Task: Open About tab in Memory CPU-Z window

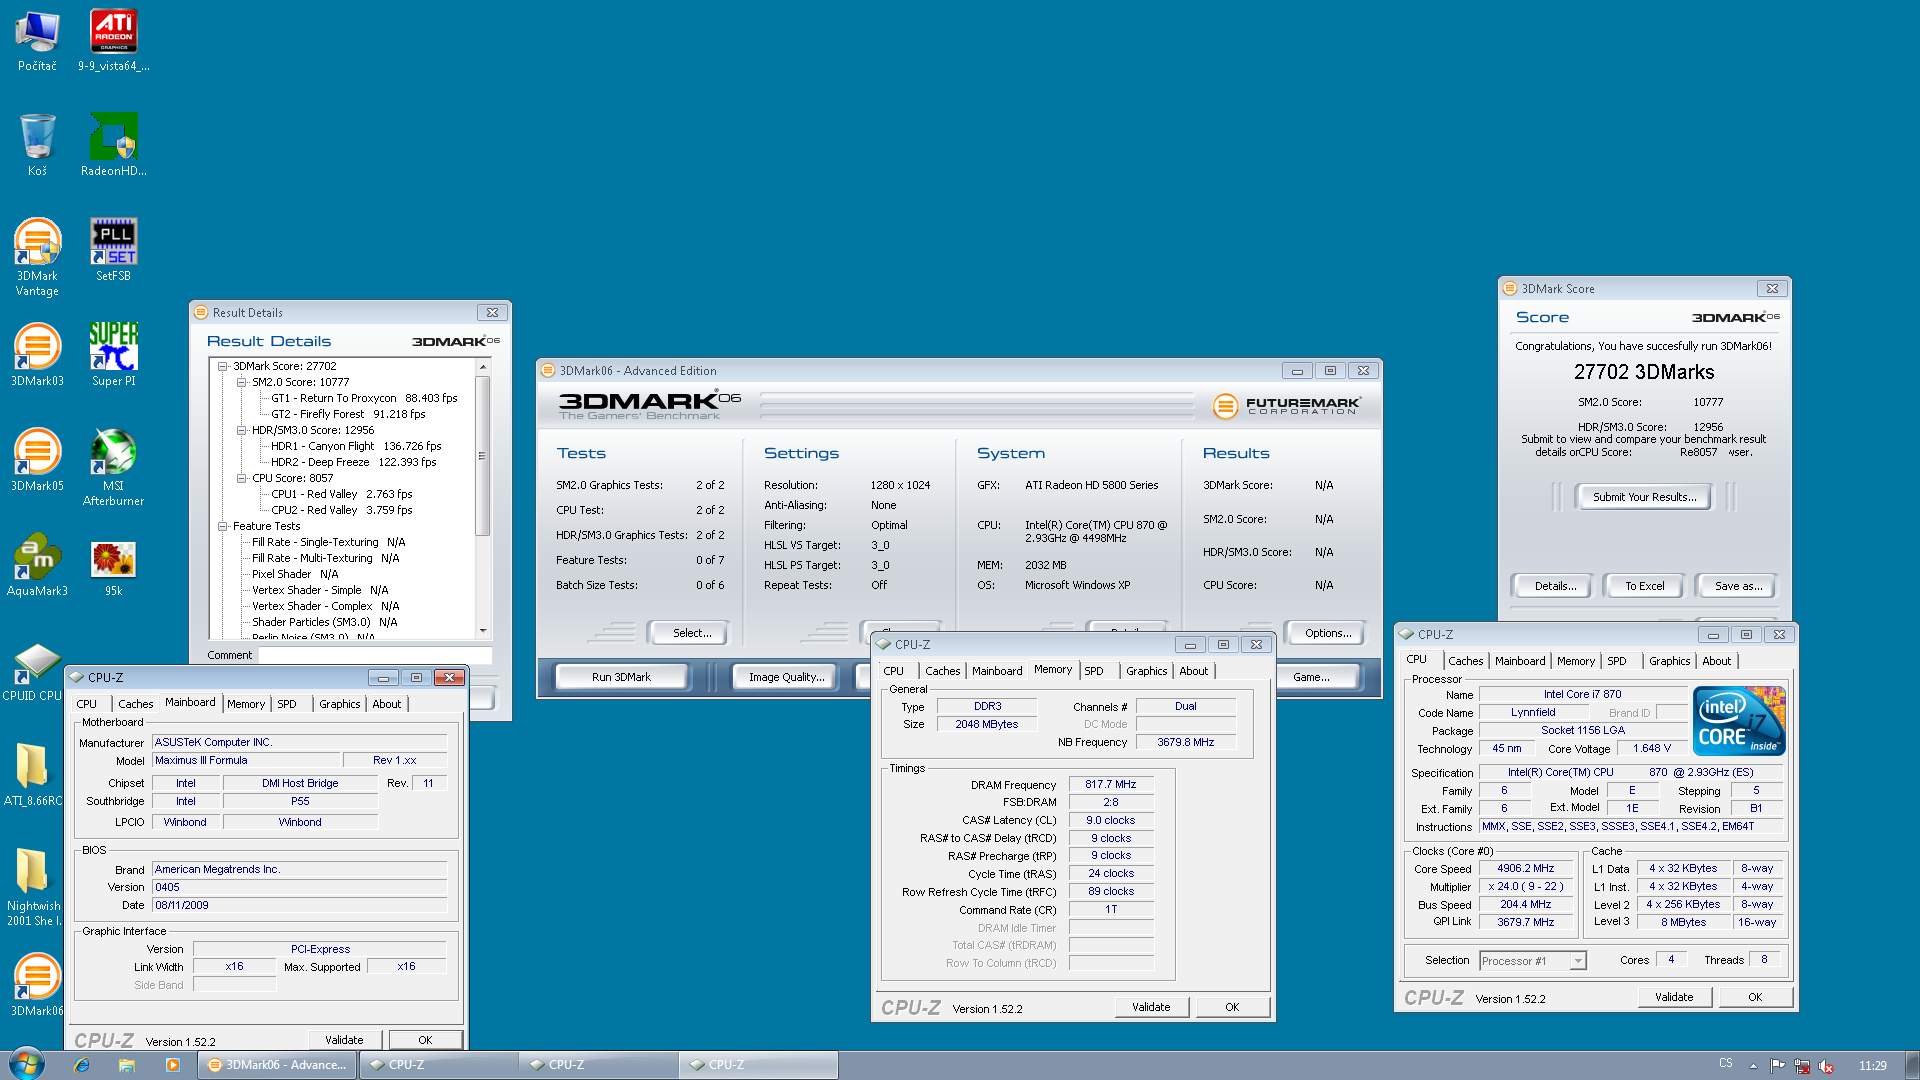Action: coord(1194,671)
